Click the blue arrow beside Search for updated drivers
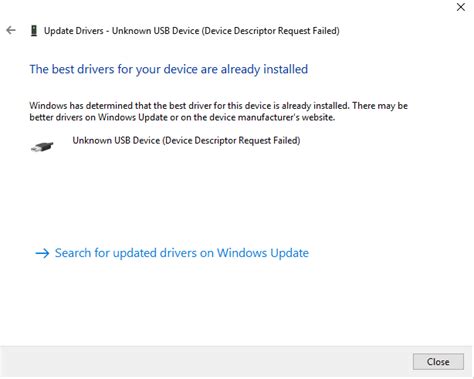Viewport: 474px width, 379px height. coord(42,253)
